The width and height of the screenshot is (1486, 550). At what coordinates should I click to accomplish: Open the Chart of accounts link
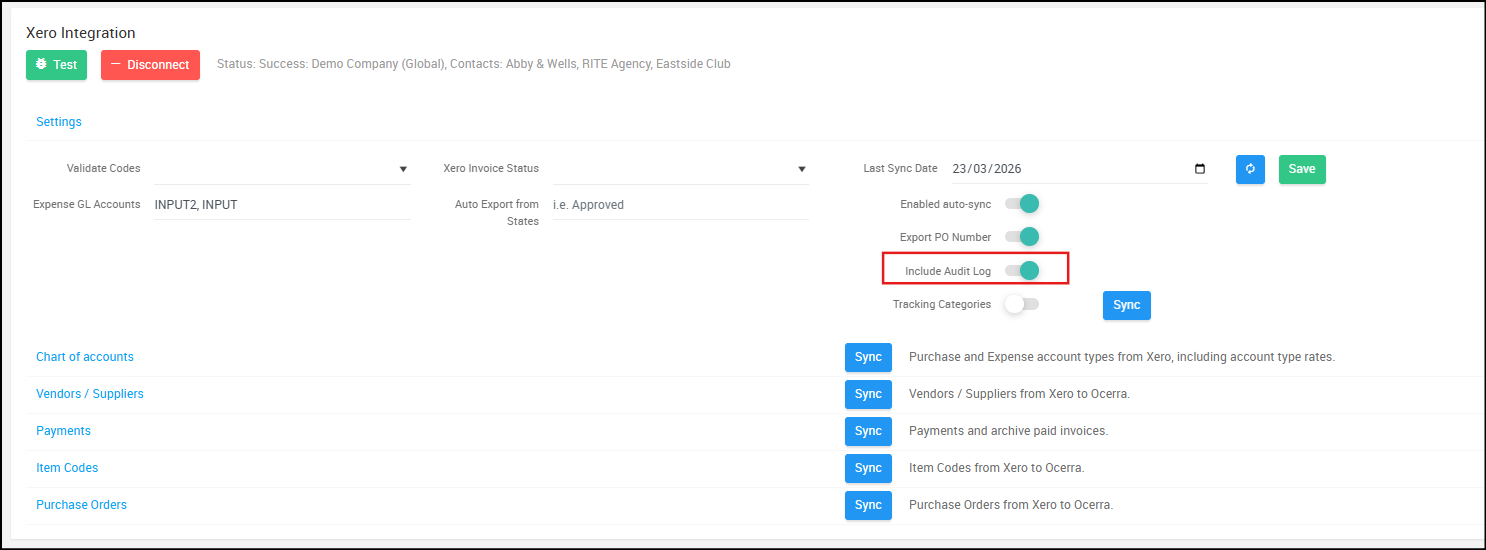85,357
